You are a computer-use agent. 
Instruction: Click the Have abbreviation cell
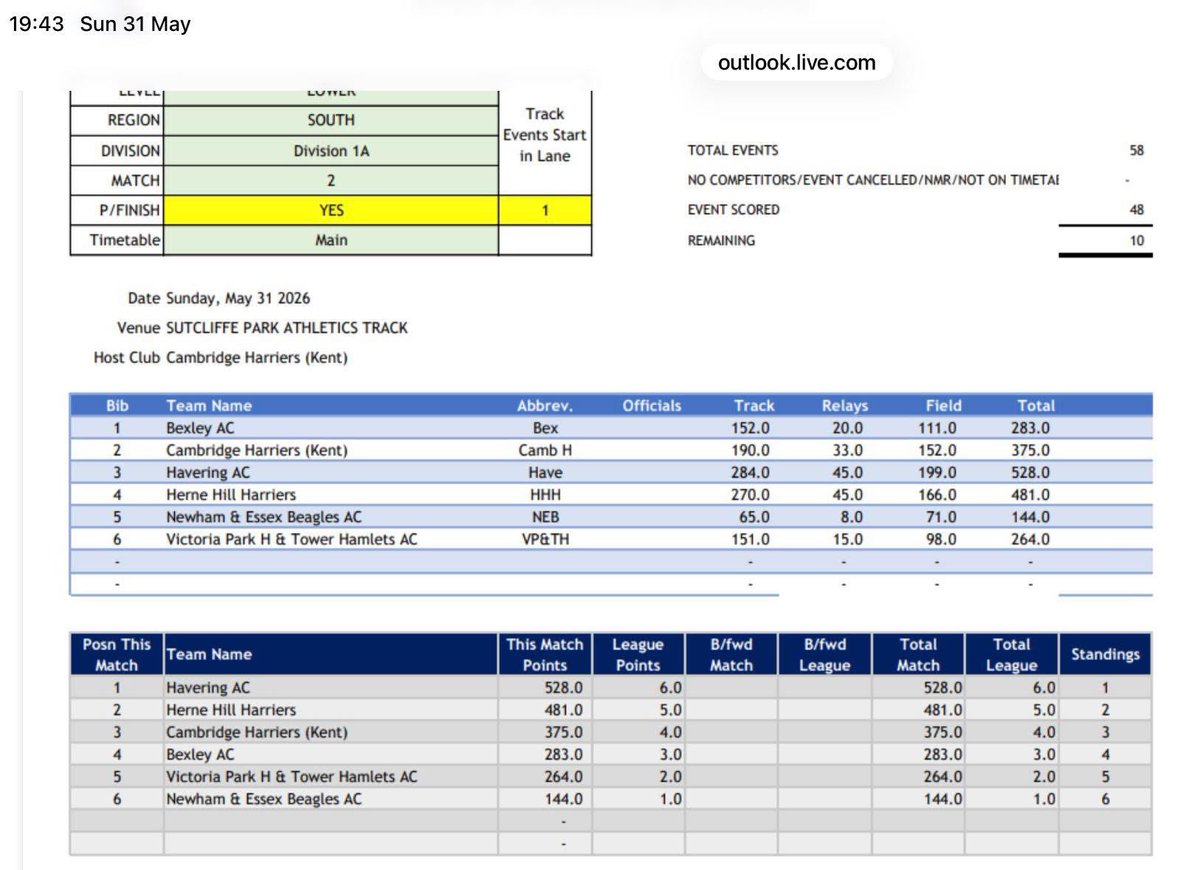(545, 472)
